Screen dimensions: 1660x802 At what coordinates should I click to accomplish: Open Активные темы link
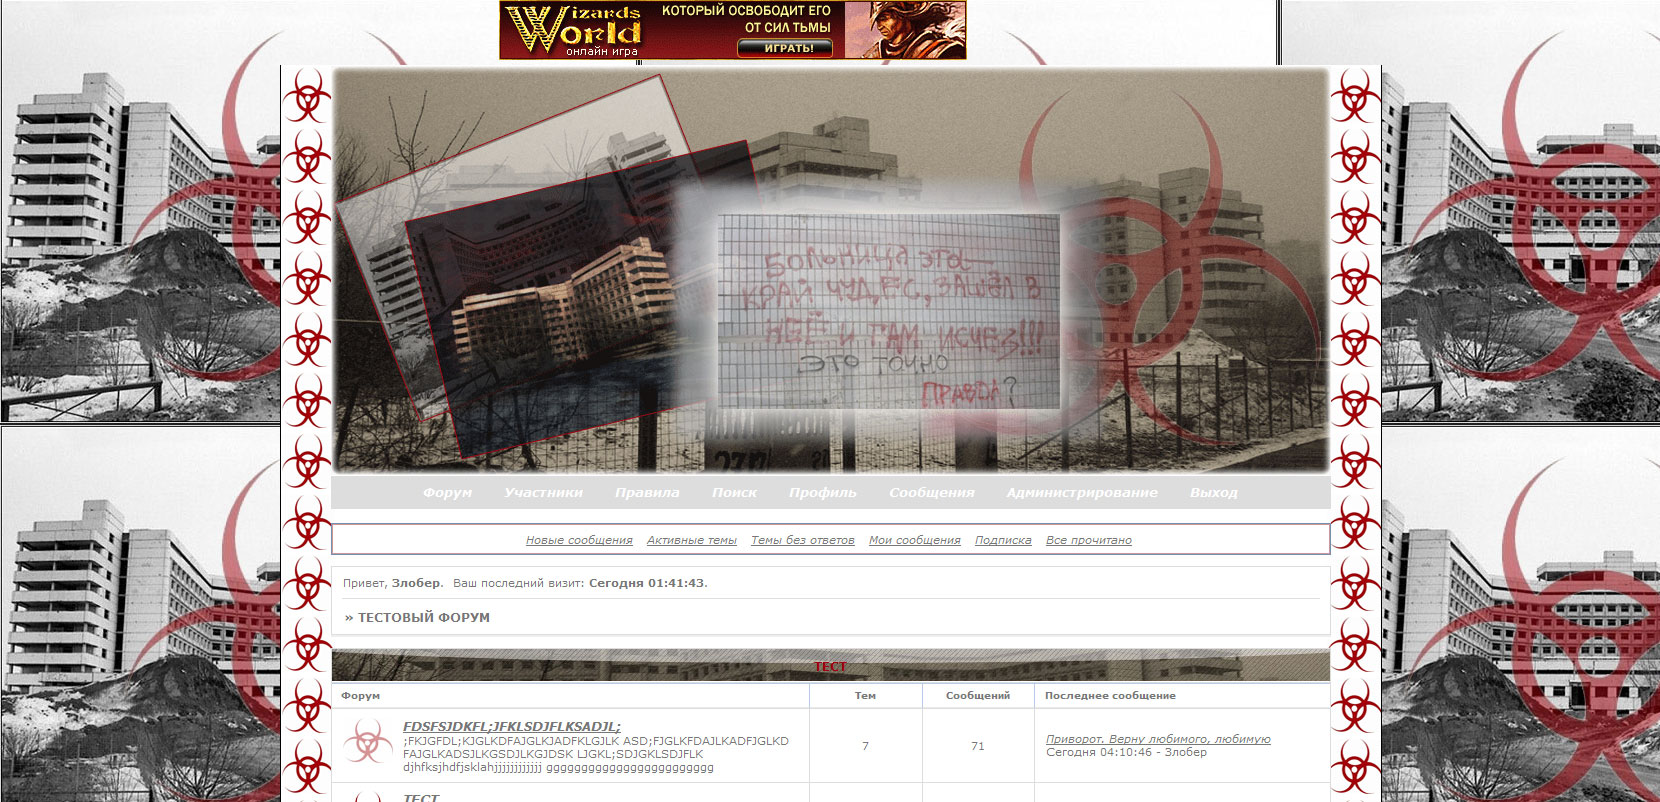point(691,540)
